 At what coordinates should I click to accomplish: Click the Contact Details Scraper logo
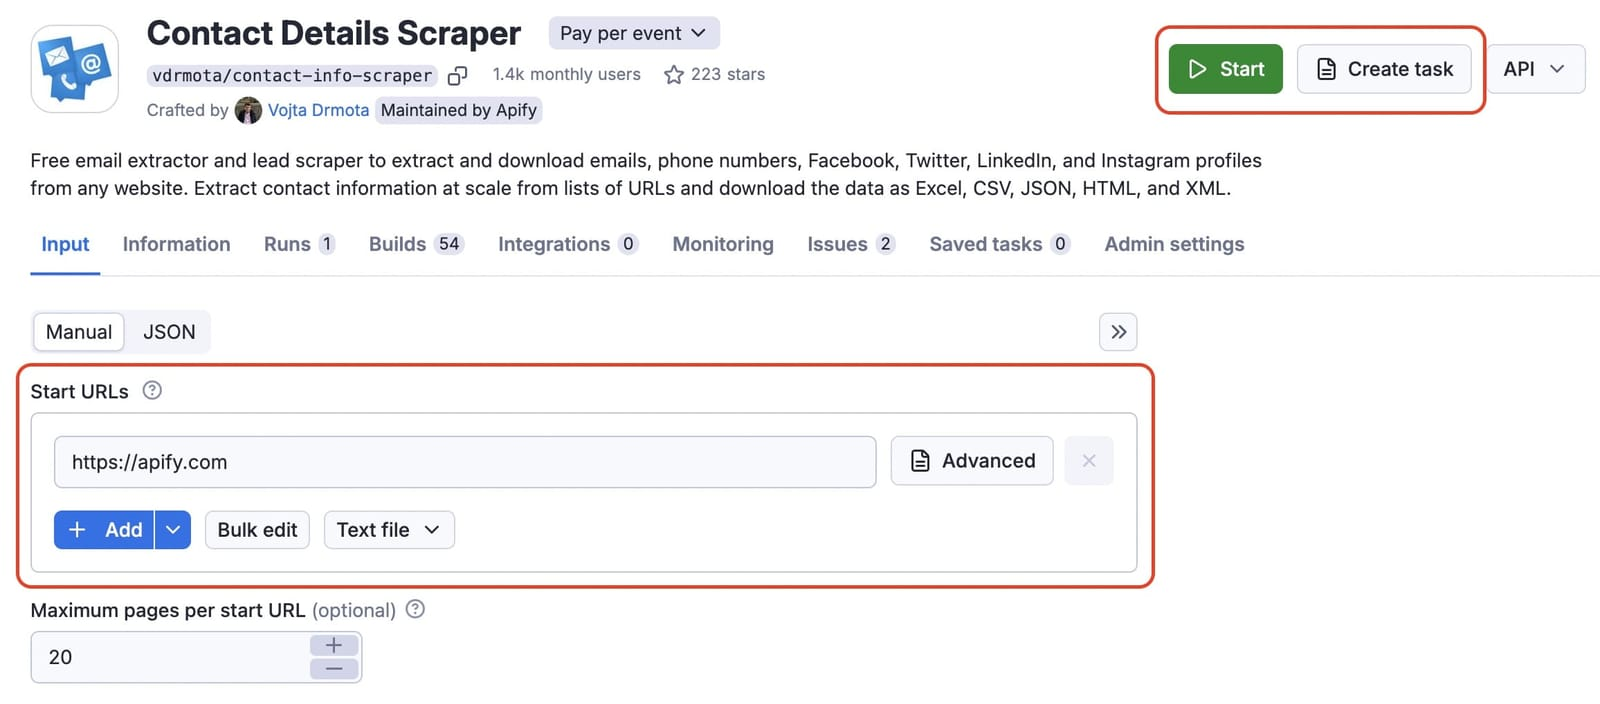[75, 69]
